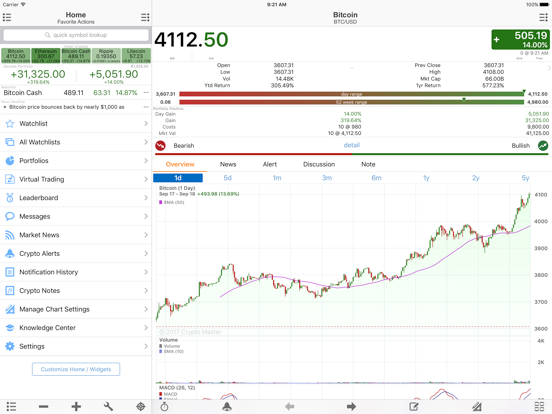Click the Notification History icon

10,272
